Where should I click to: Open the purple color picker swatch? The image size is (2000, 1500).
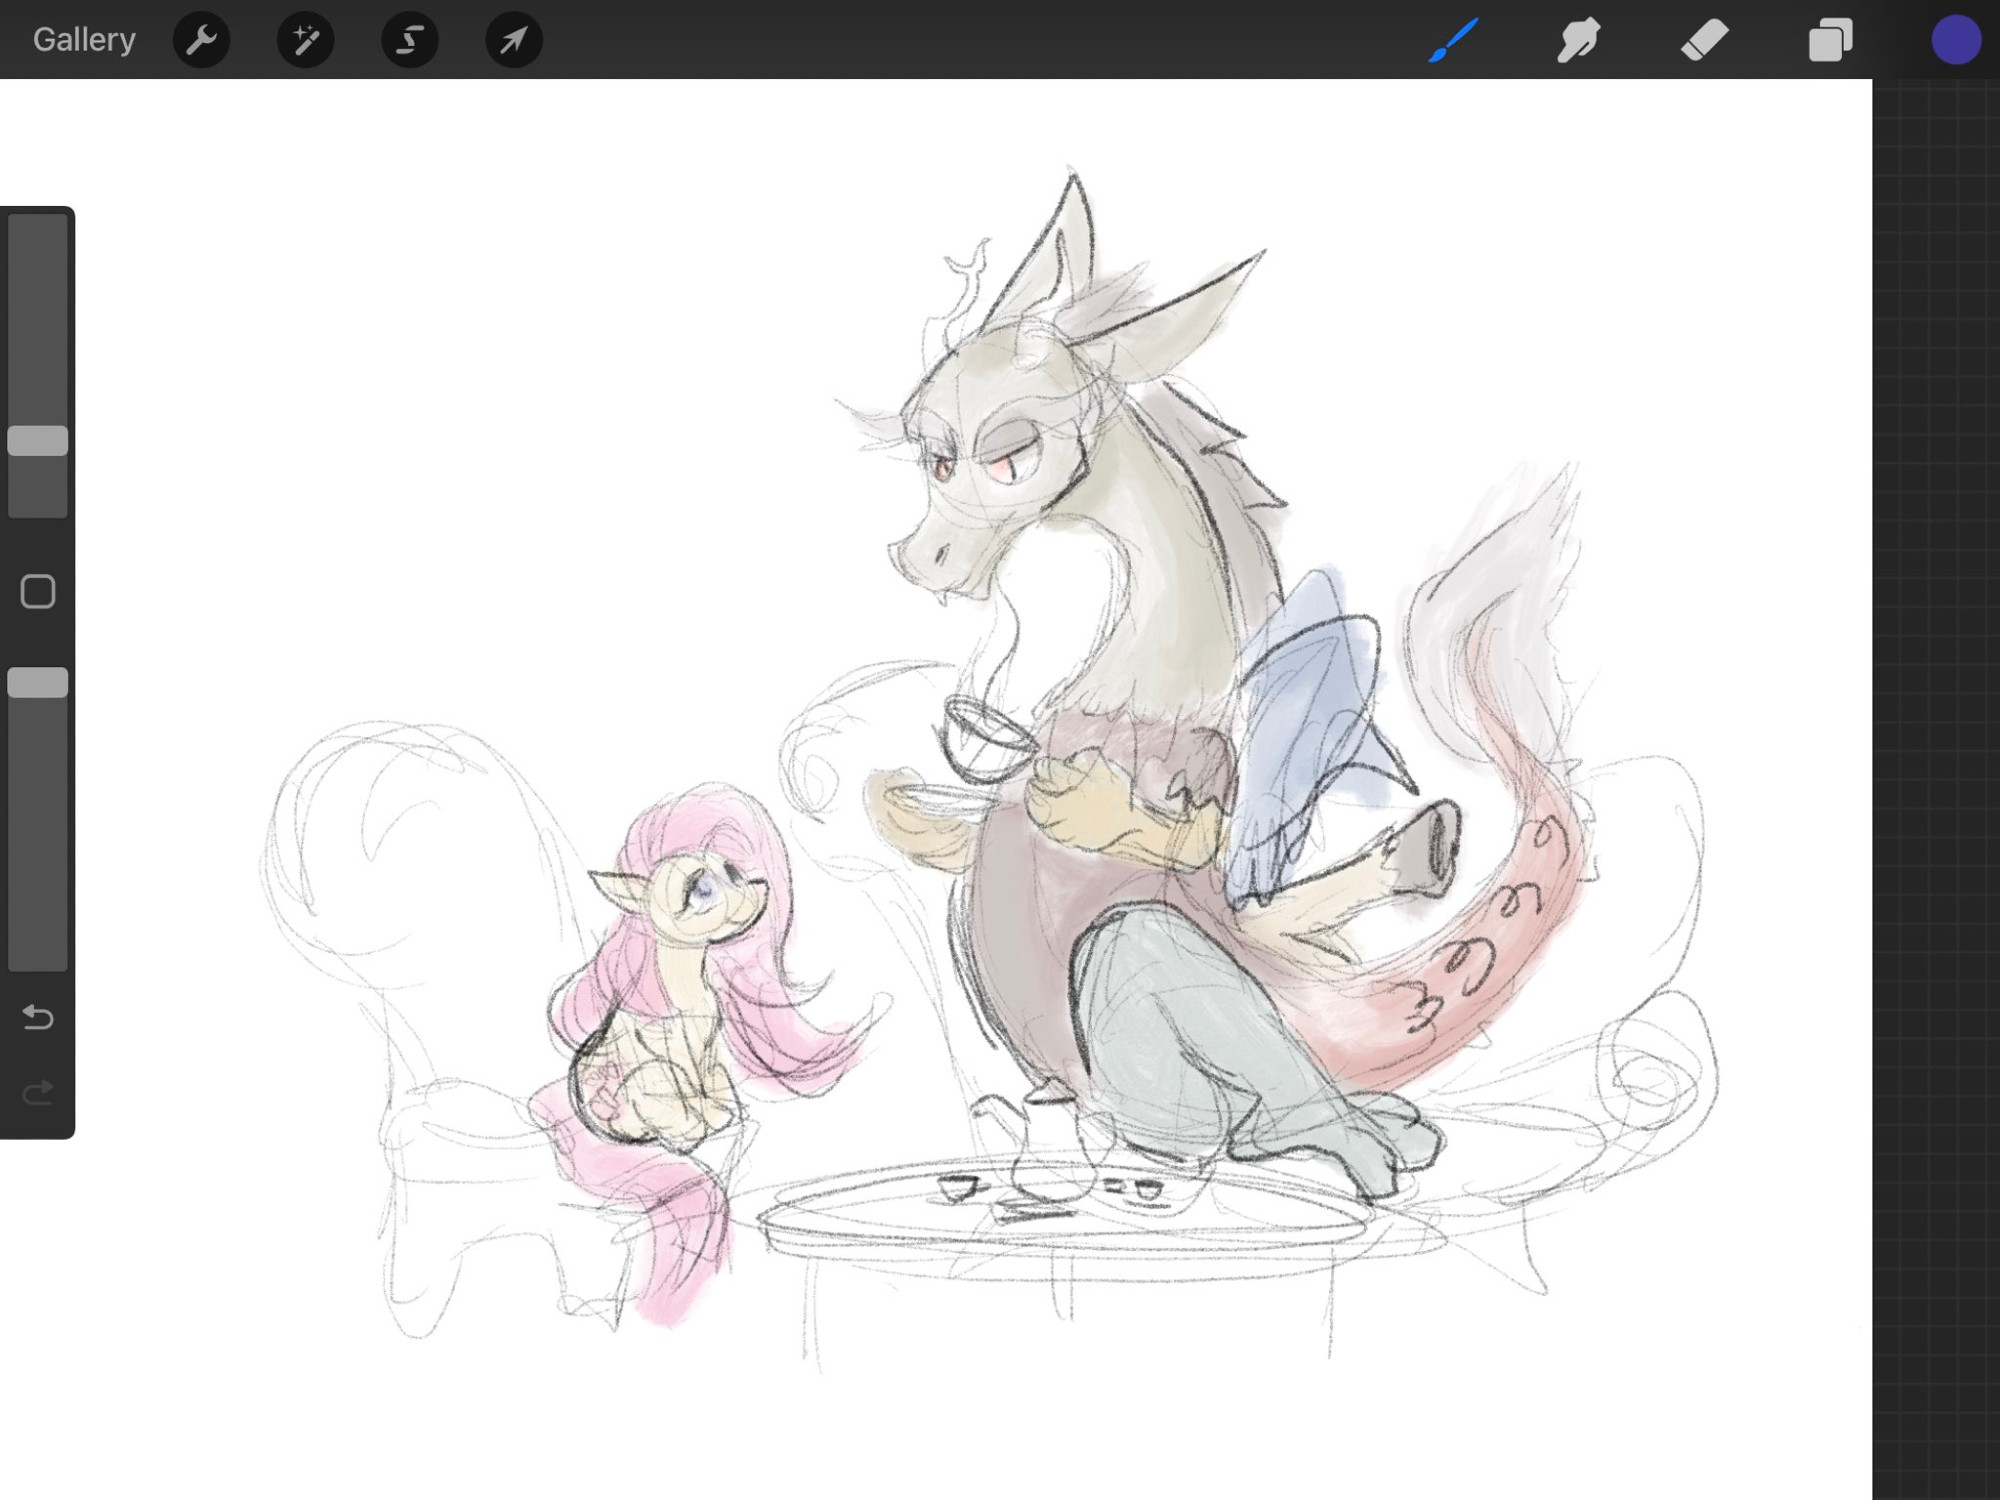[1956, 40]
